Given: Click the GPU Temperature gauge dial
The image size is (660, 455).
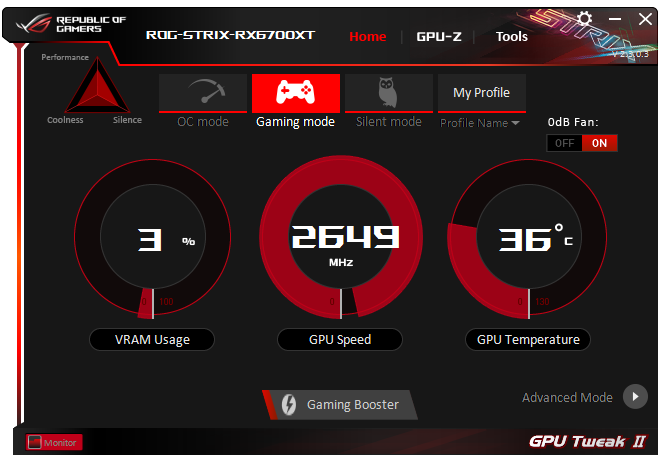Looking at the screenshot, I should click(x=527, y=239).
